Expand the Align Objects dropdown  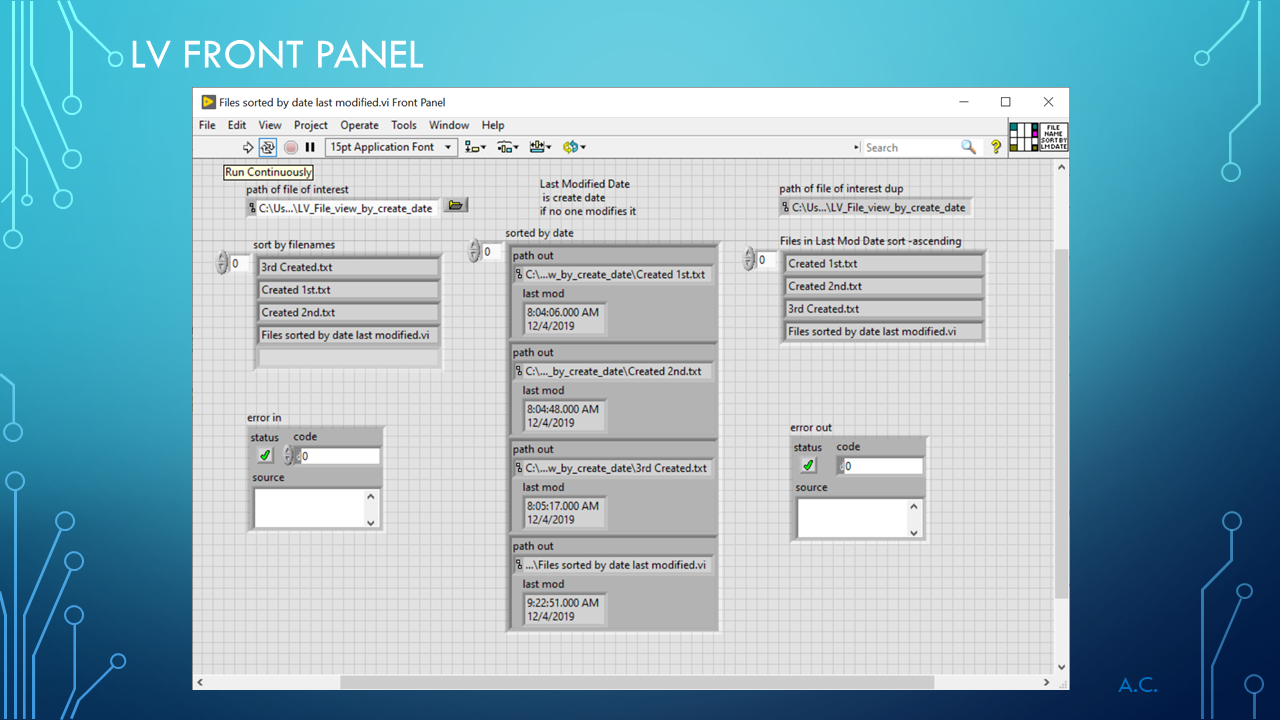pos(475,147)
